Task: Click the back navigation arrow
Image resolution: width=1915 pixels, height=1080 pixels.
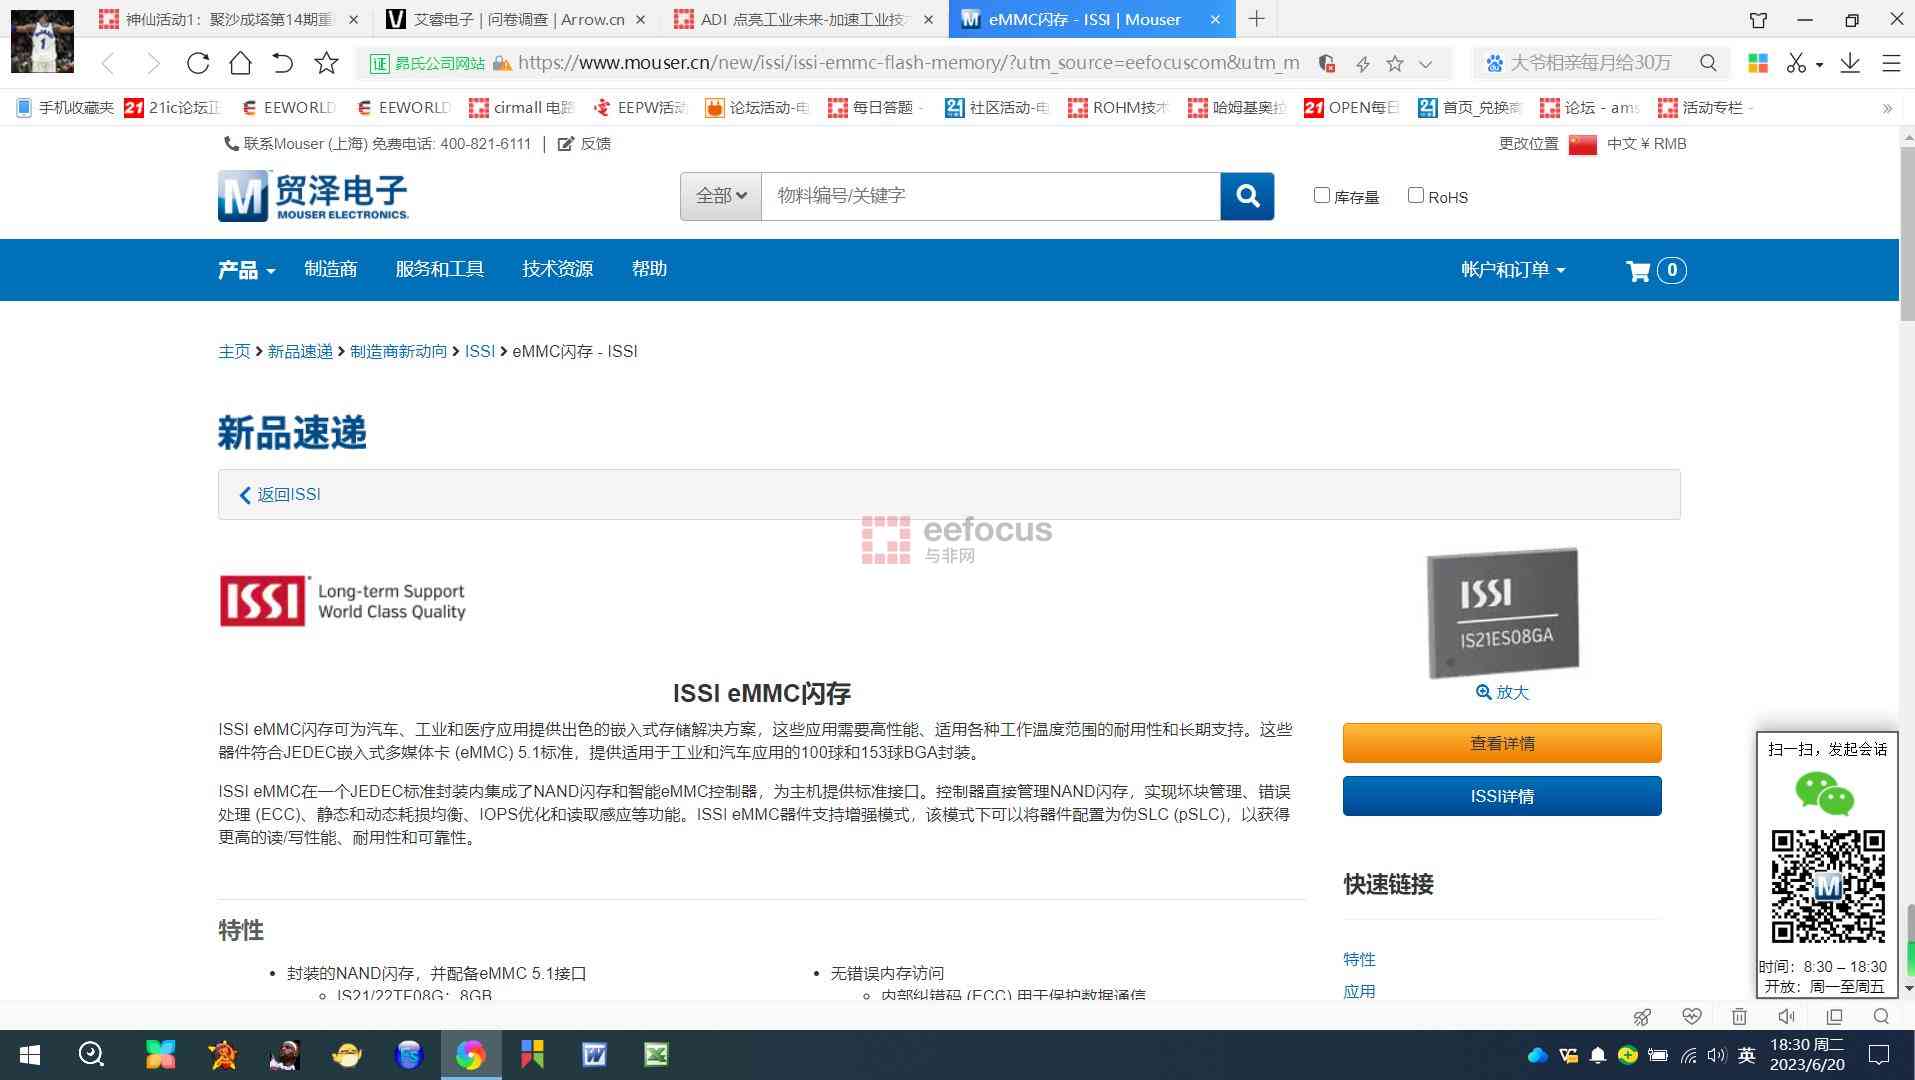Action: point(108,63)
